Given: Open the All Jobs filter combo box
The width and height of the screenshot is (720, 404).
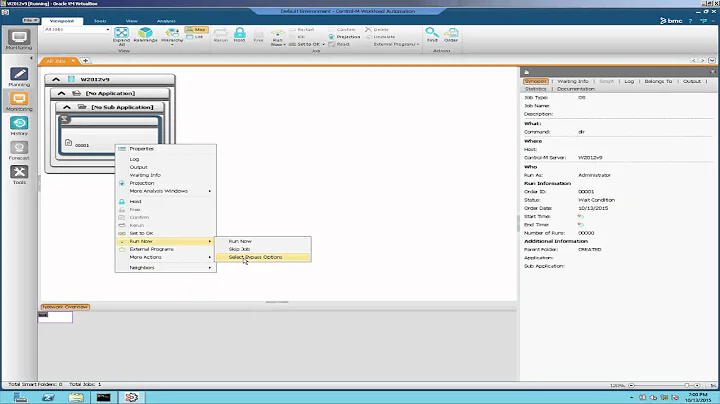Looking at the screenshot, I should [77, 29].
